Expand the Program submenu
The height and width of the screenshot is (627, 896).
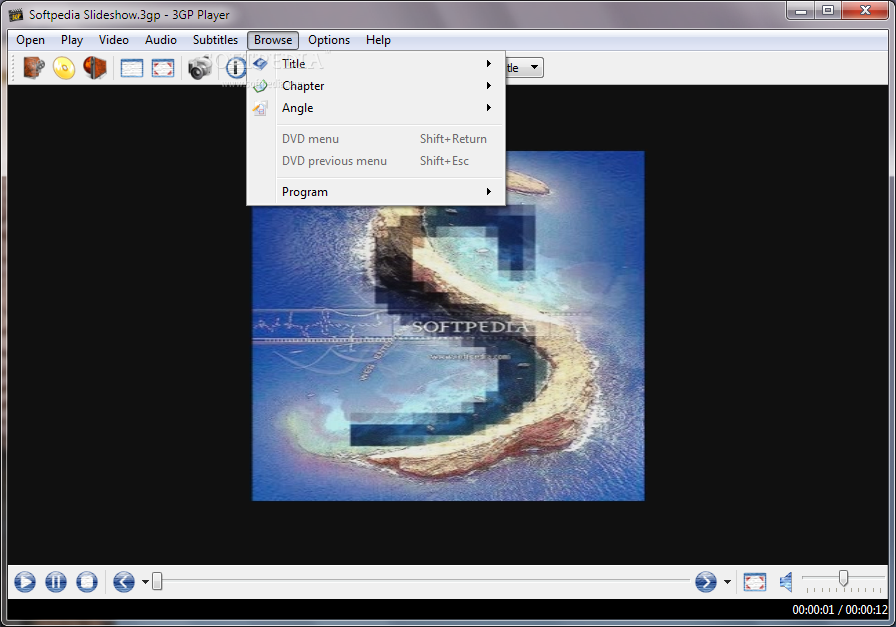[377, 191]
